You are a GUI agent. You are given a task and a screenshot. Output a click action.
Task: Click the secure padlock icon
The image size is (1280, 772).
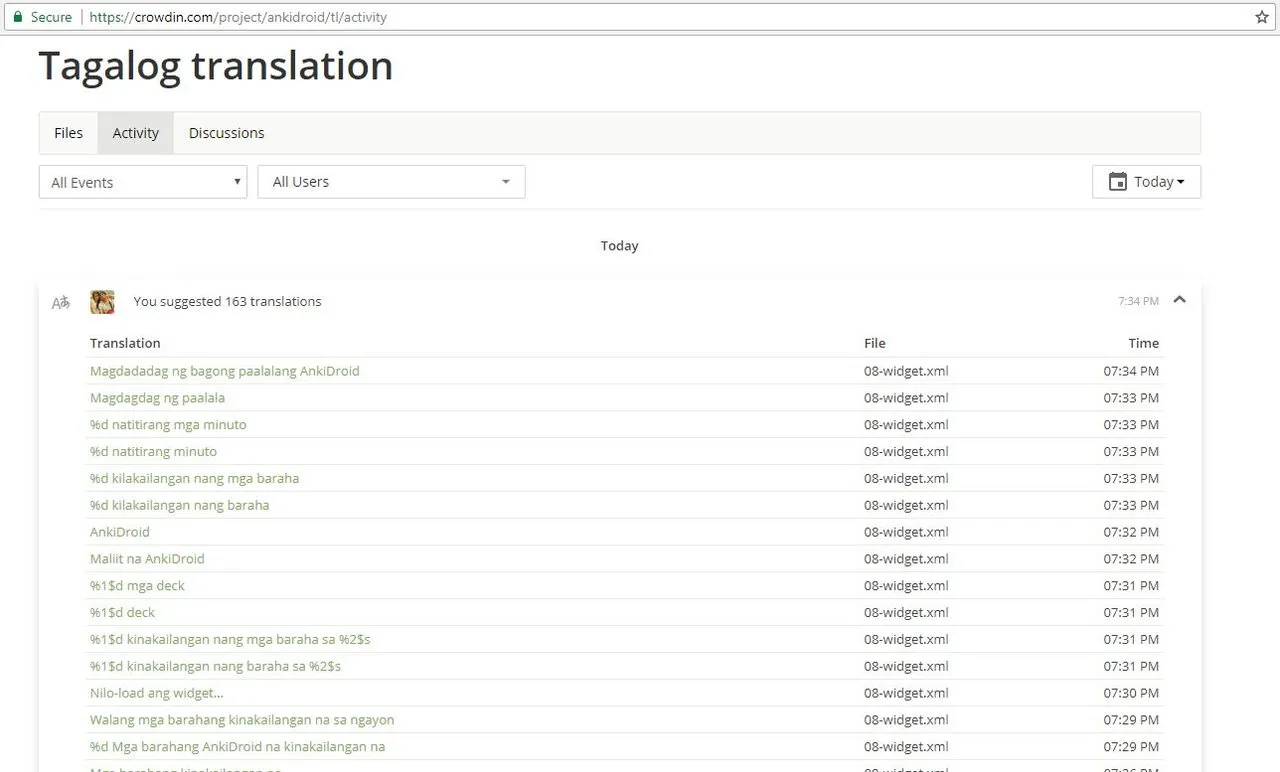(17, 17)
